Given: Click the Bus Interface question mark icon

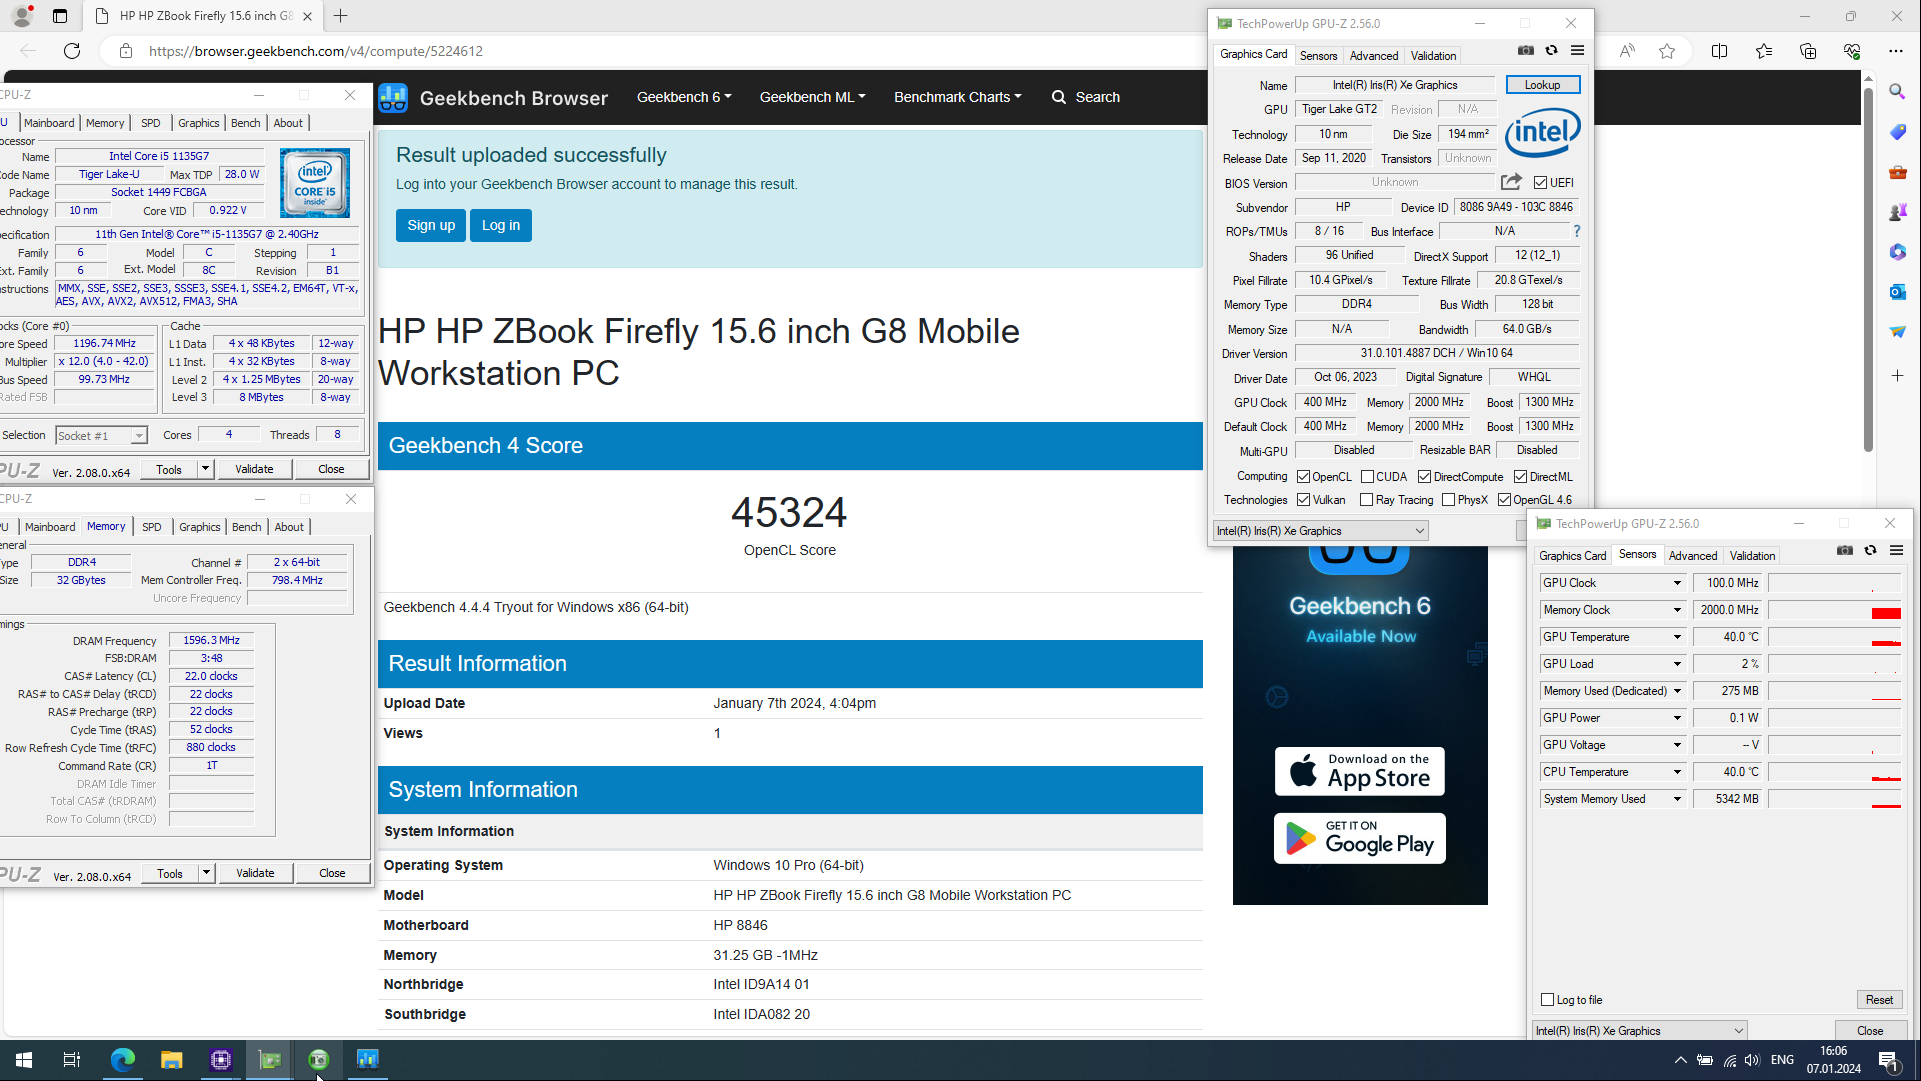Looking at the screenshot, I should coord(1577,231).
